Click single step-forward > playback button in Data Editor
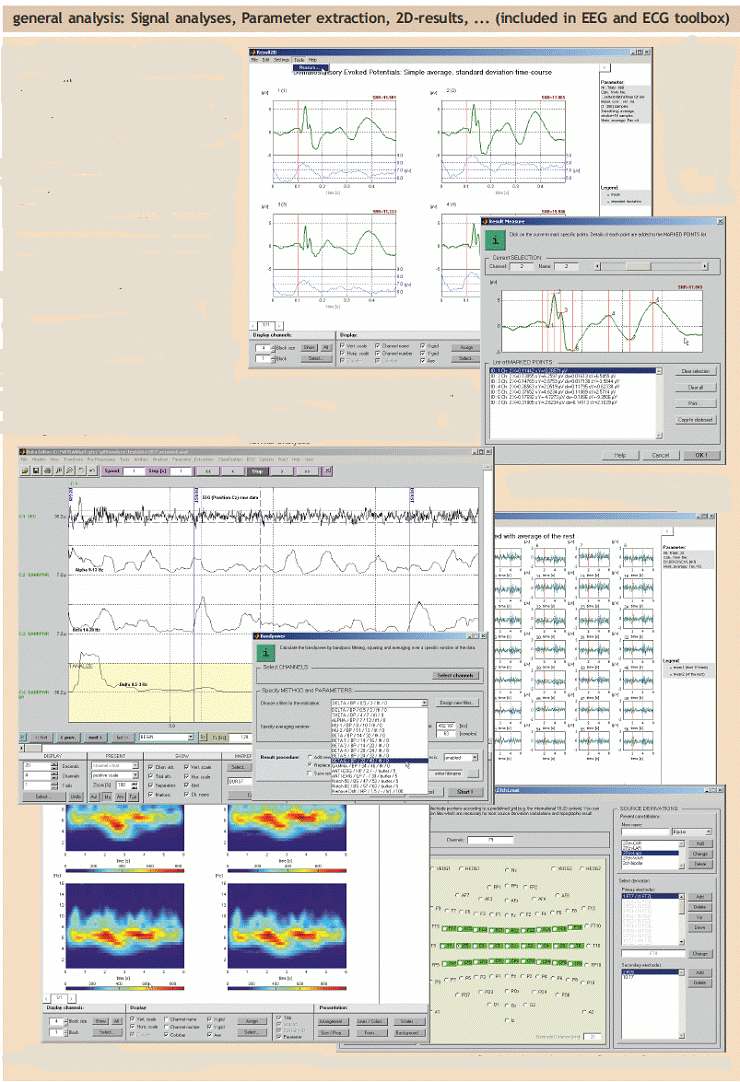 282,471
